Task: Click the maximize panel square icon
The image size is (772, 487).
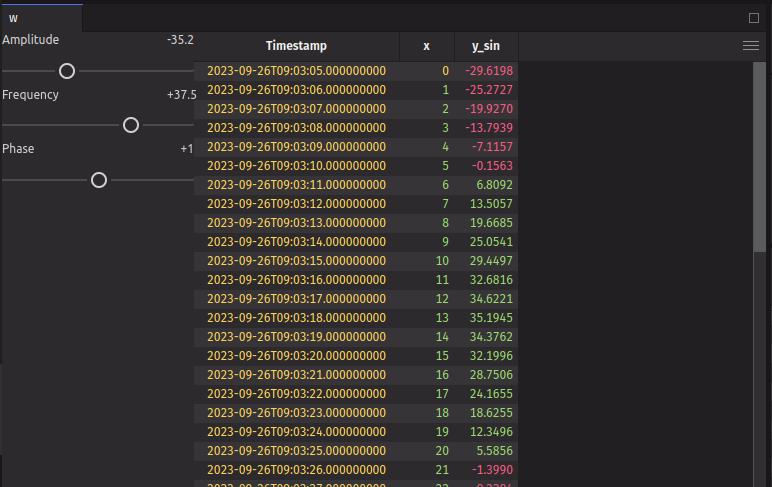Action: [754, 18]
